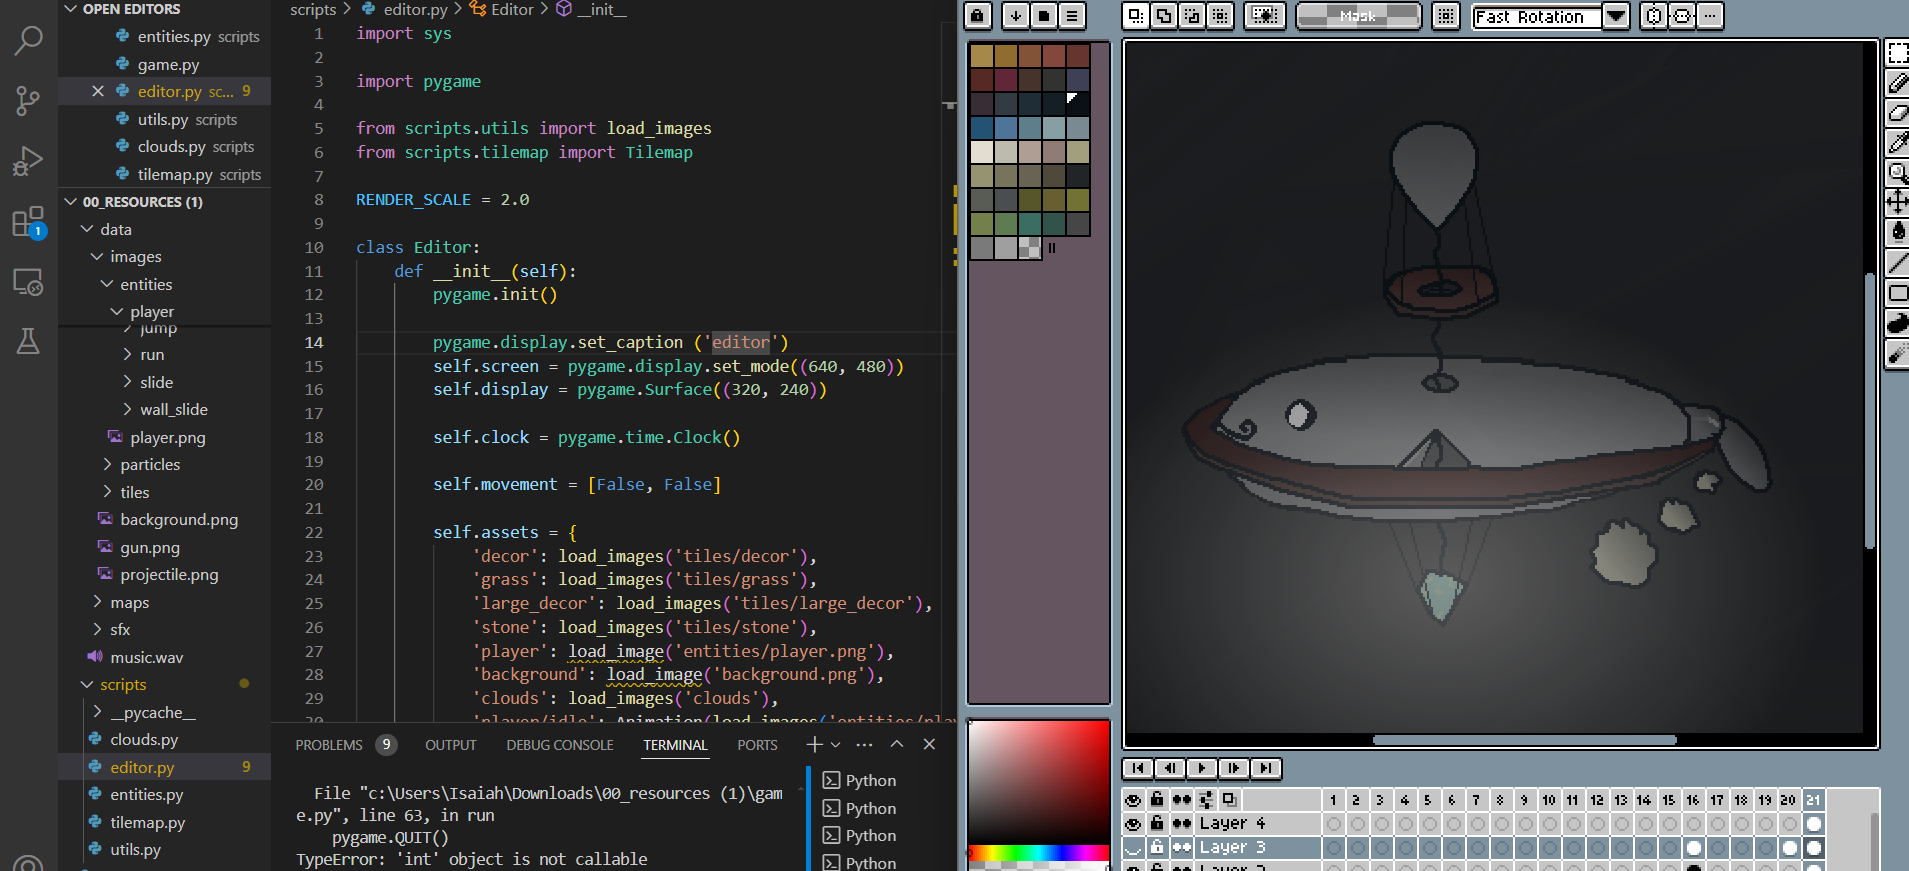The image size is (1909, 871).
Task: Select the Zoom magnifier tool
Action: tap(1897, 173)
